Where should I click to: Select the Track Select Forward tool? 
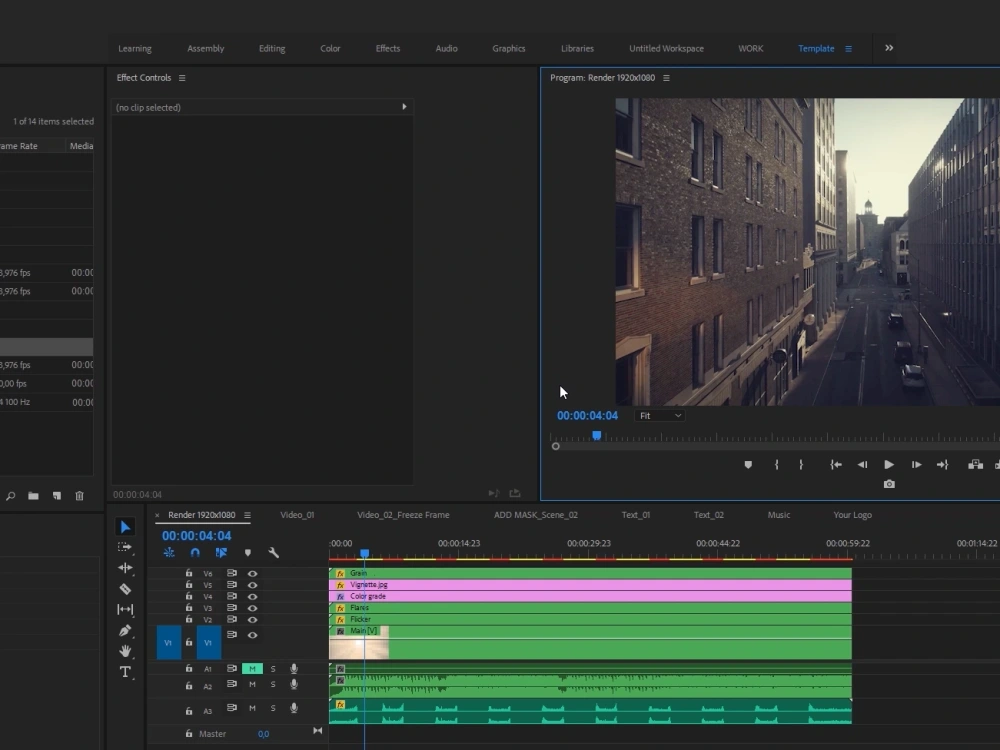tap(125, 547)
